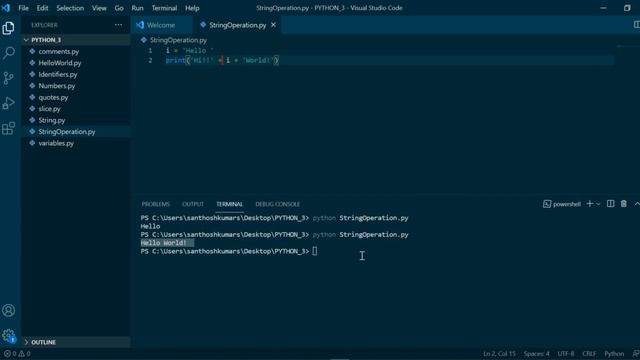The height and width of the screenshot is (360, 640).
Task: Click the highlighted 'Hello World!' terminal output
Action: [167, 243]
